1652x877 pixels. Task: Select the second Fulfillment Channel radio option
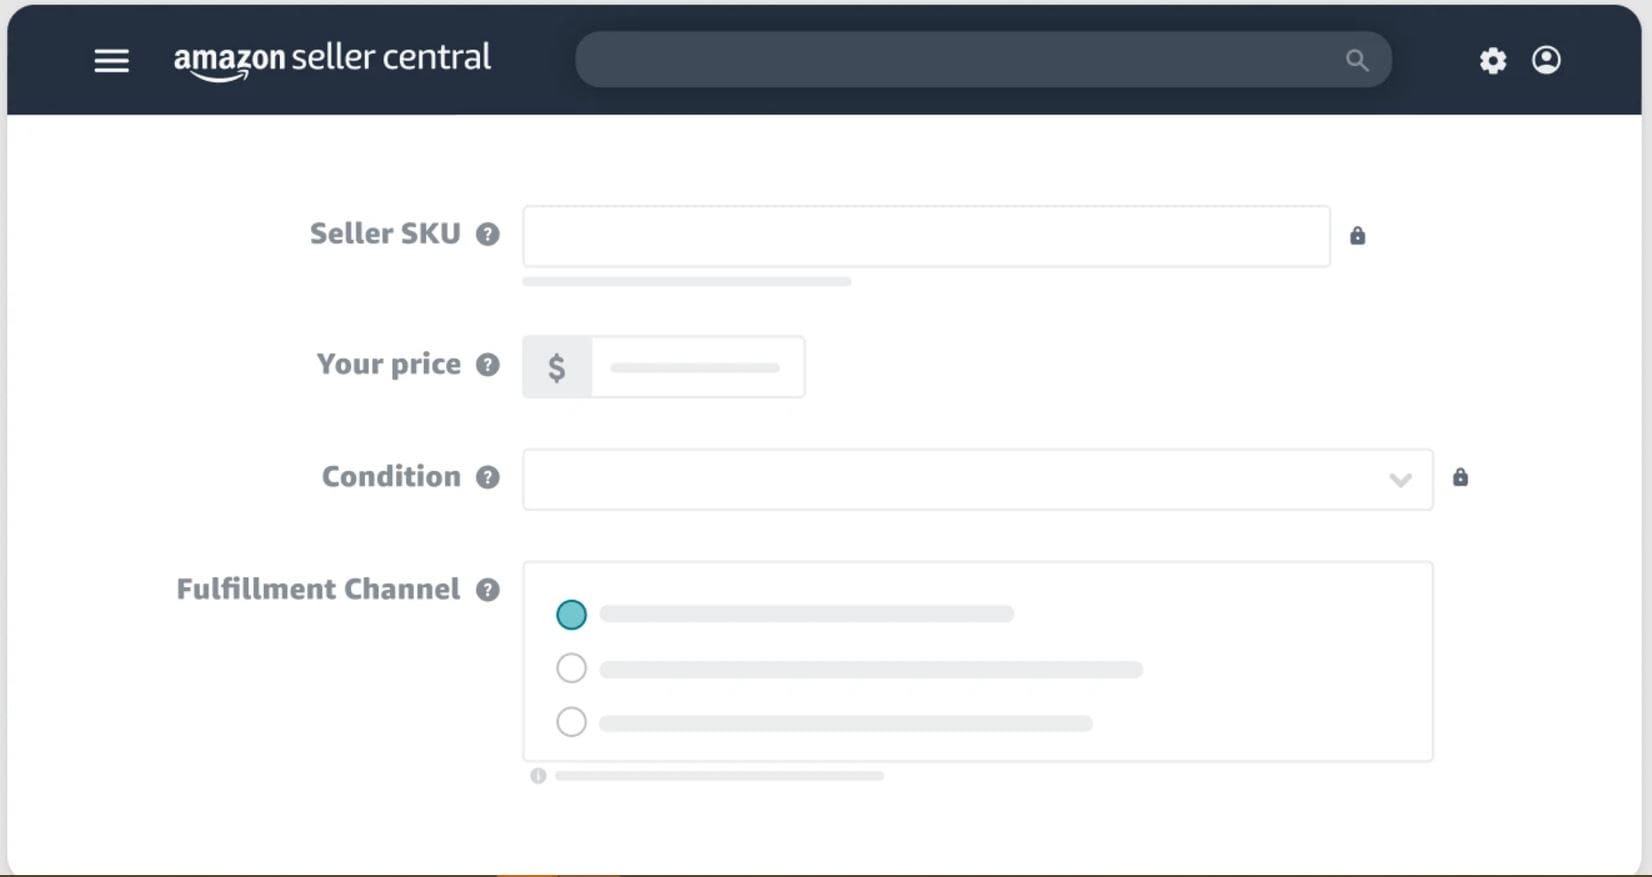(x=571, y=668)
